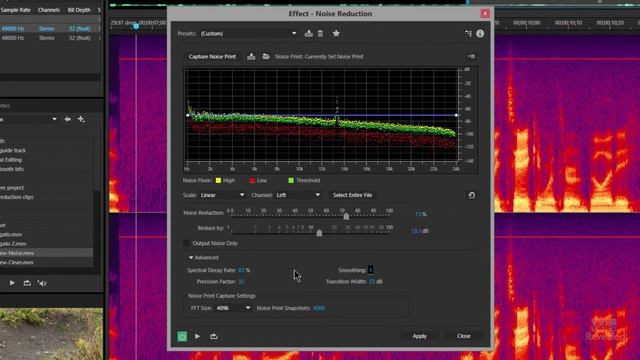Click the Channels column header
The image size is (640, 360).
click(x=49, y=10)
